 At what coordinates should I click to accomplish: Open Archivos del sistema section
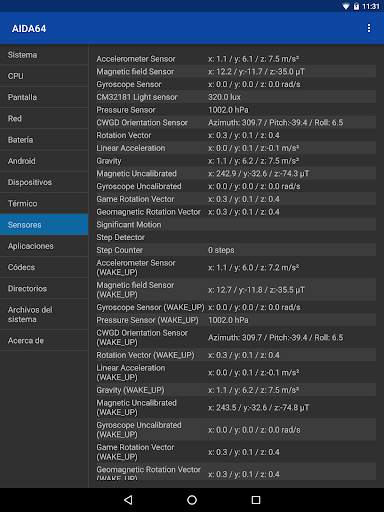(44, 315)
